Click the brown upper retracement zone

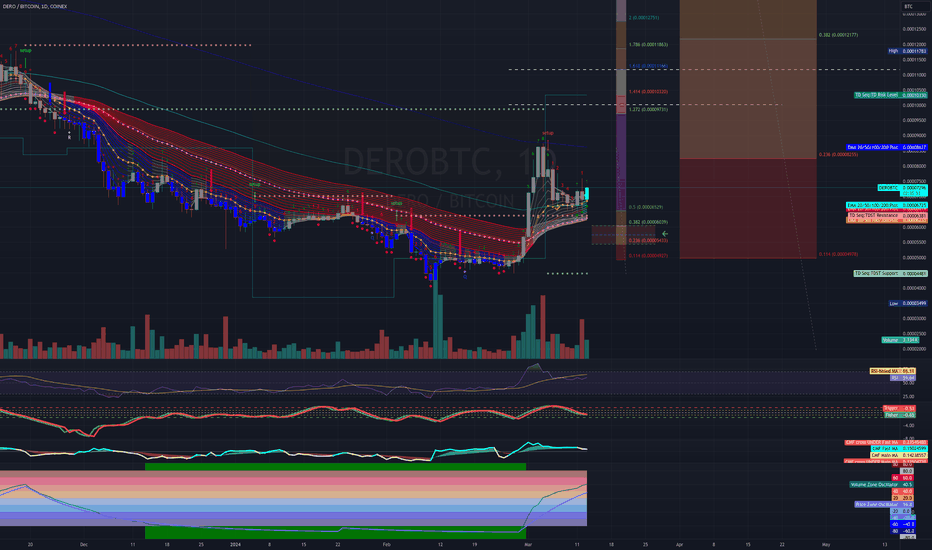[x=748, y=98]
